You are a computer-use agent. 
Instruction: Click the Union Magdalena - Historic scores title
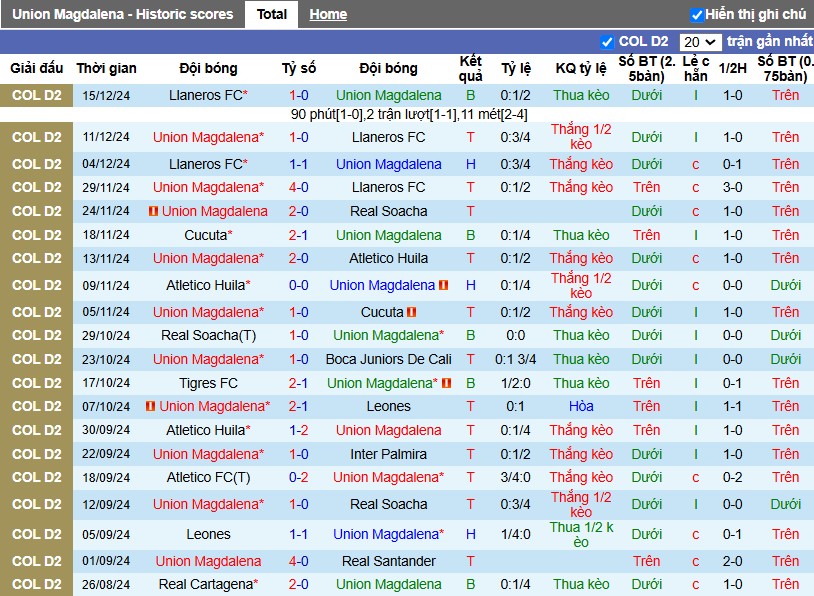pos(123,15)
